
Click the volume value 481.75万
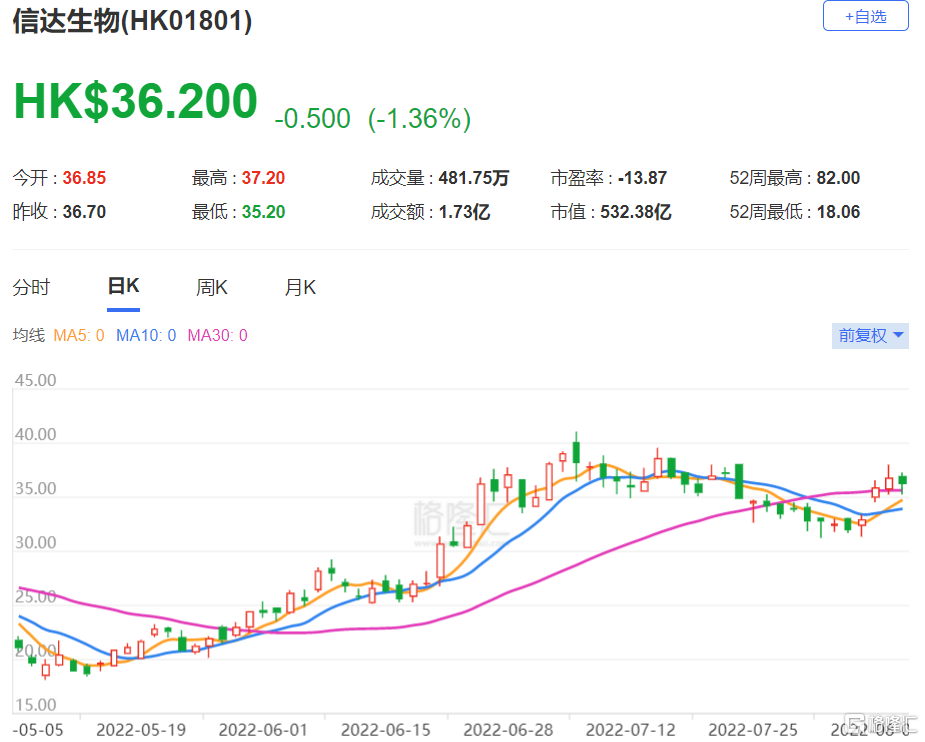474,178
